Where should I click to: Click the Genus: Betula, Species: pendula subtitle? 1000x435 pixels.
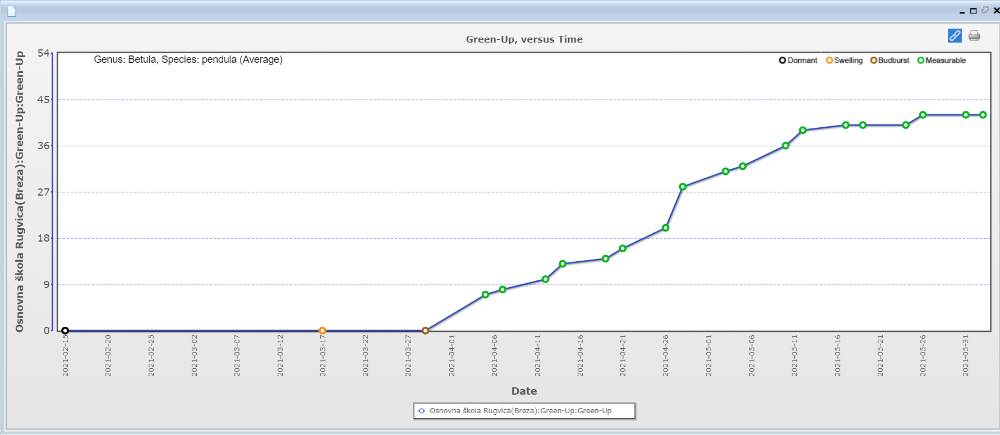(188, 60)
